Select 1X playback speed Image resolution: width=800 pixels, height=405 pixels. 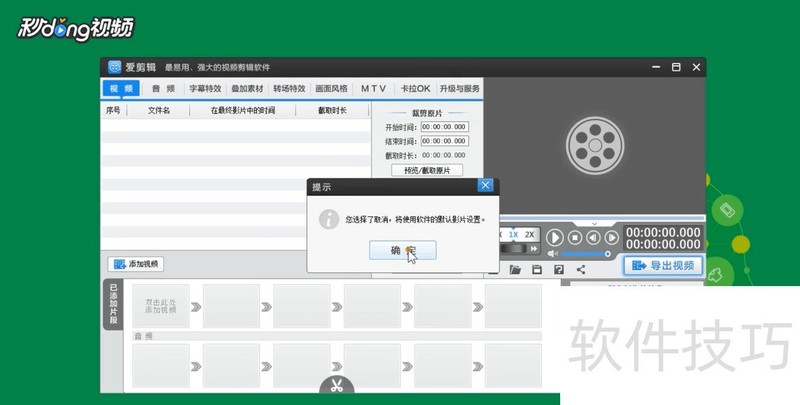(513, 235)
